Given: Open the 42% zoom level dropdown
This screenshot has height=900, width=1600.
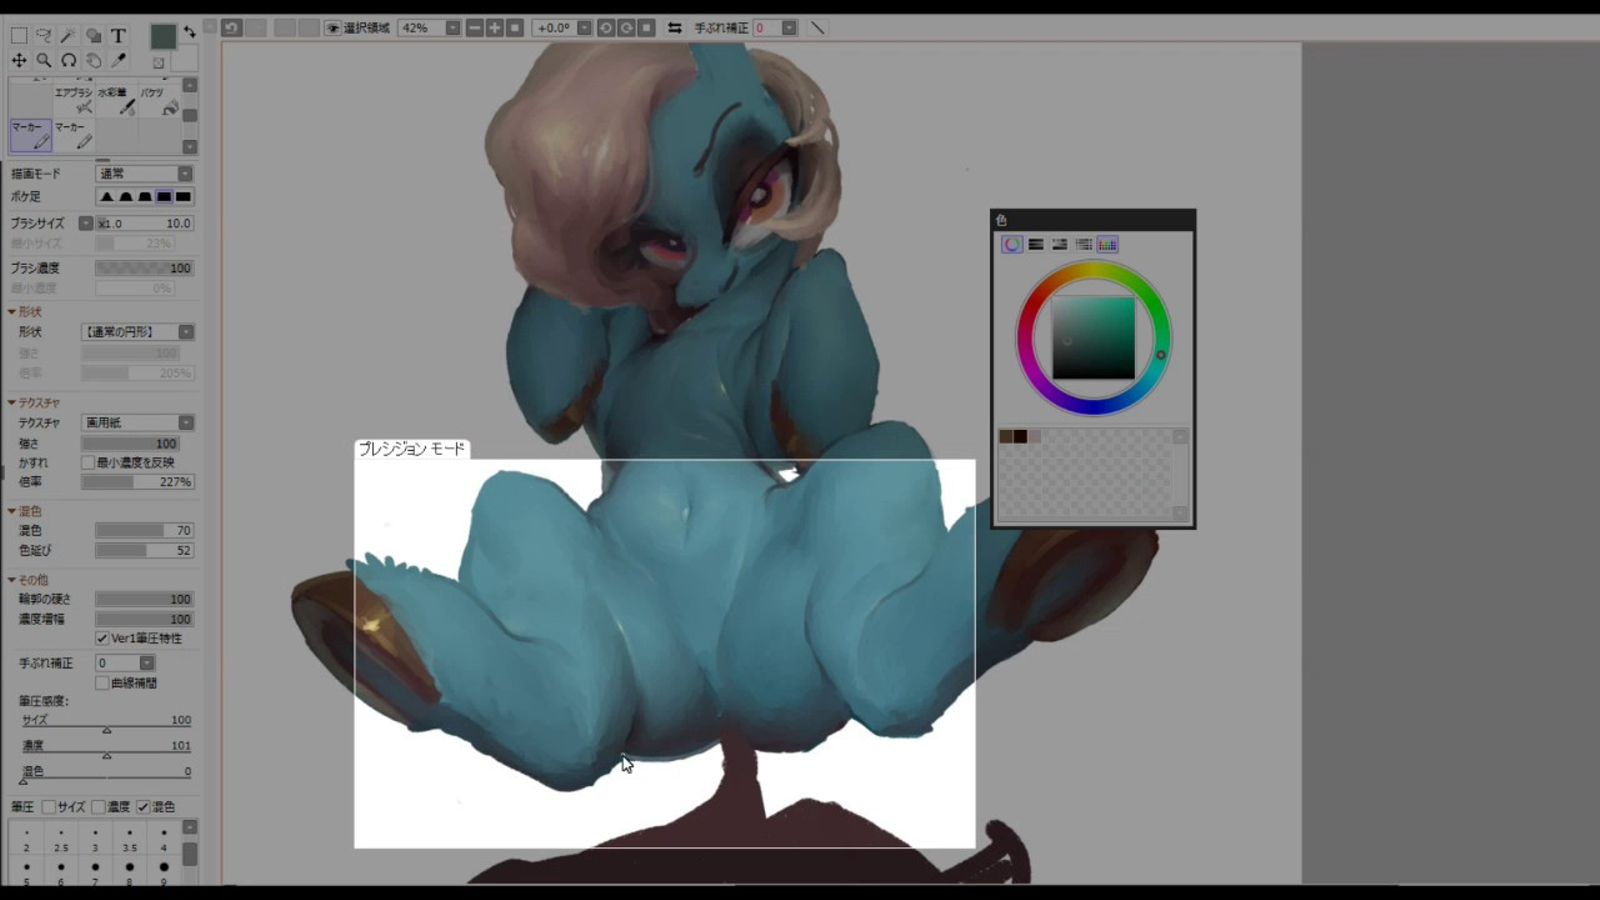Looking at the screenshot, I should tap(452, 28).
